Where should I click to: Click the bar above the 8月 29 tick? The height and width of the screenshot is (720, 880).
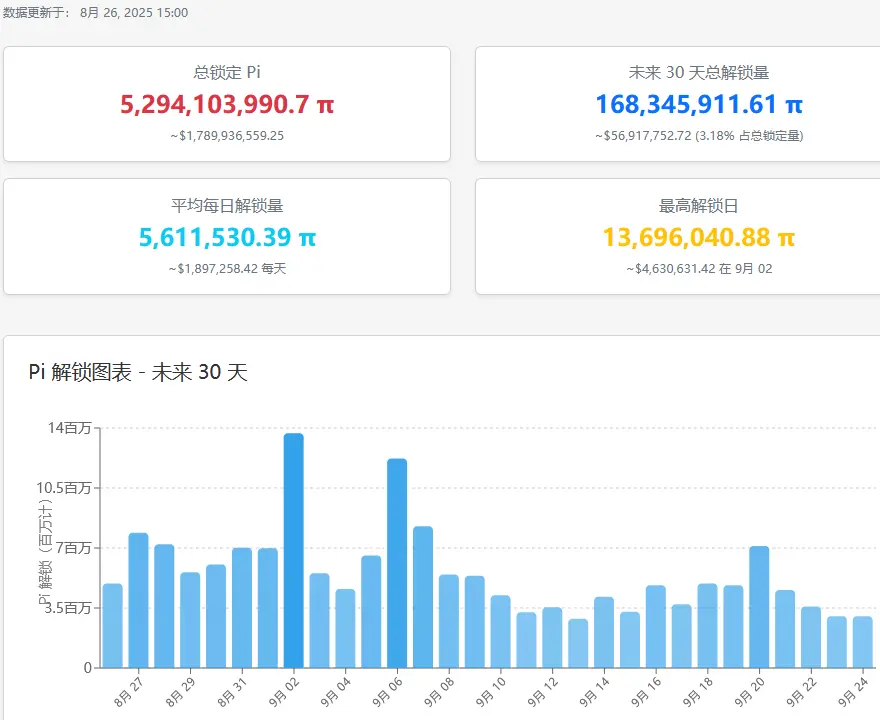coord(190,620)
